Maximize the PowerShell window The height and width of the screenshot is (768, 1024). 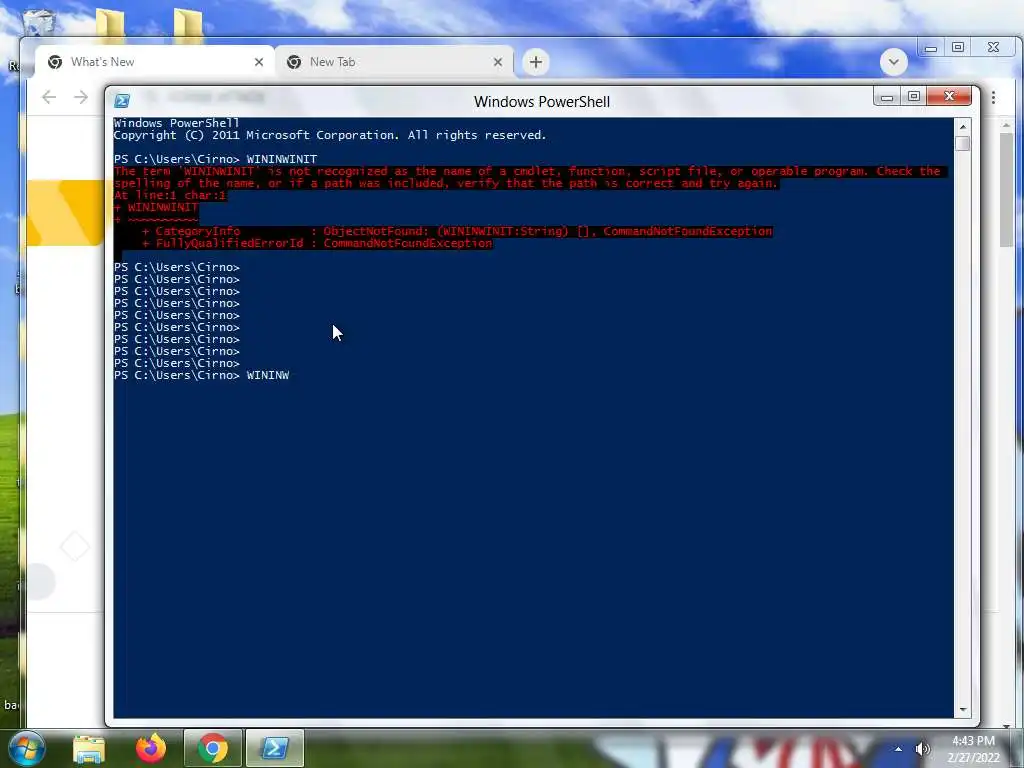point(914,97)
